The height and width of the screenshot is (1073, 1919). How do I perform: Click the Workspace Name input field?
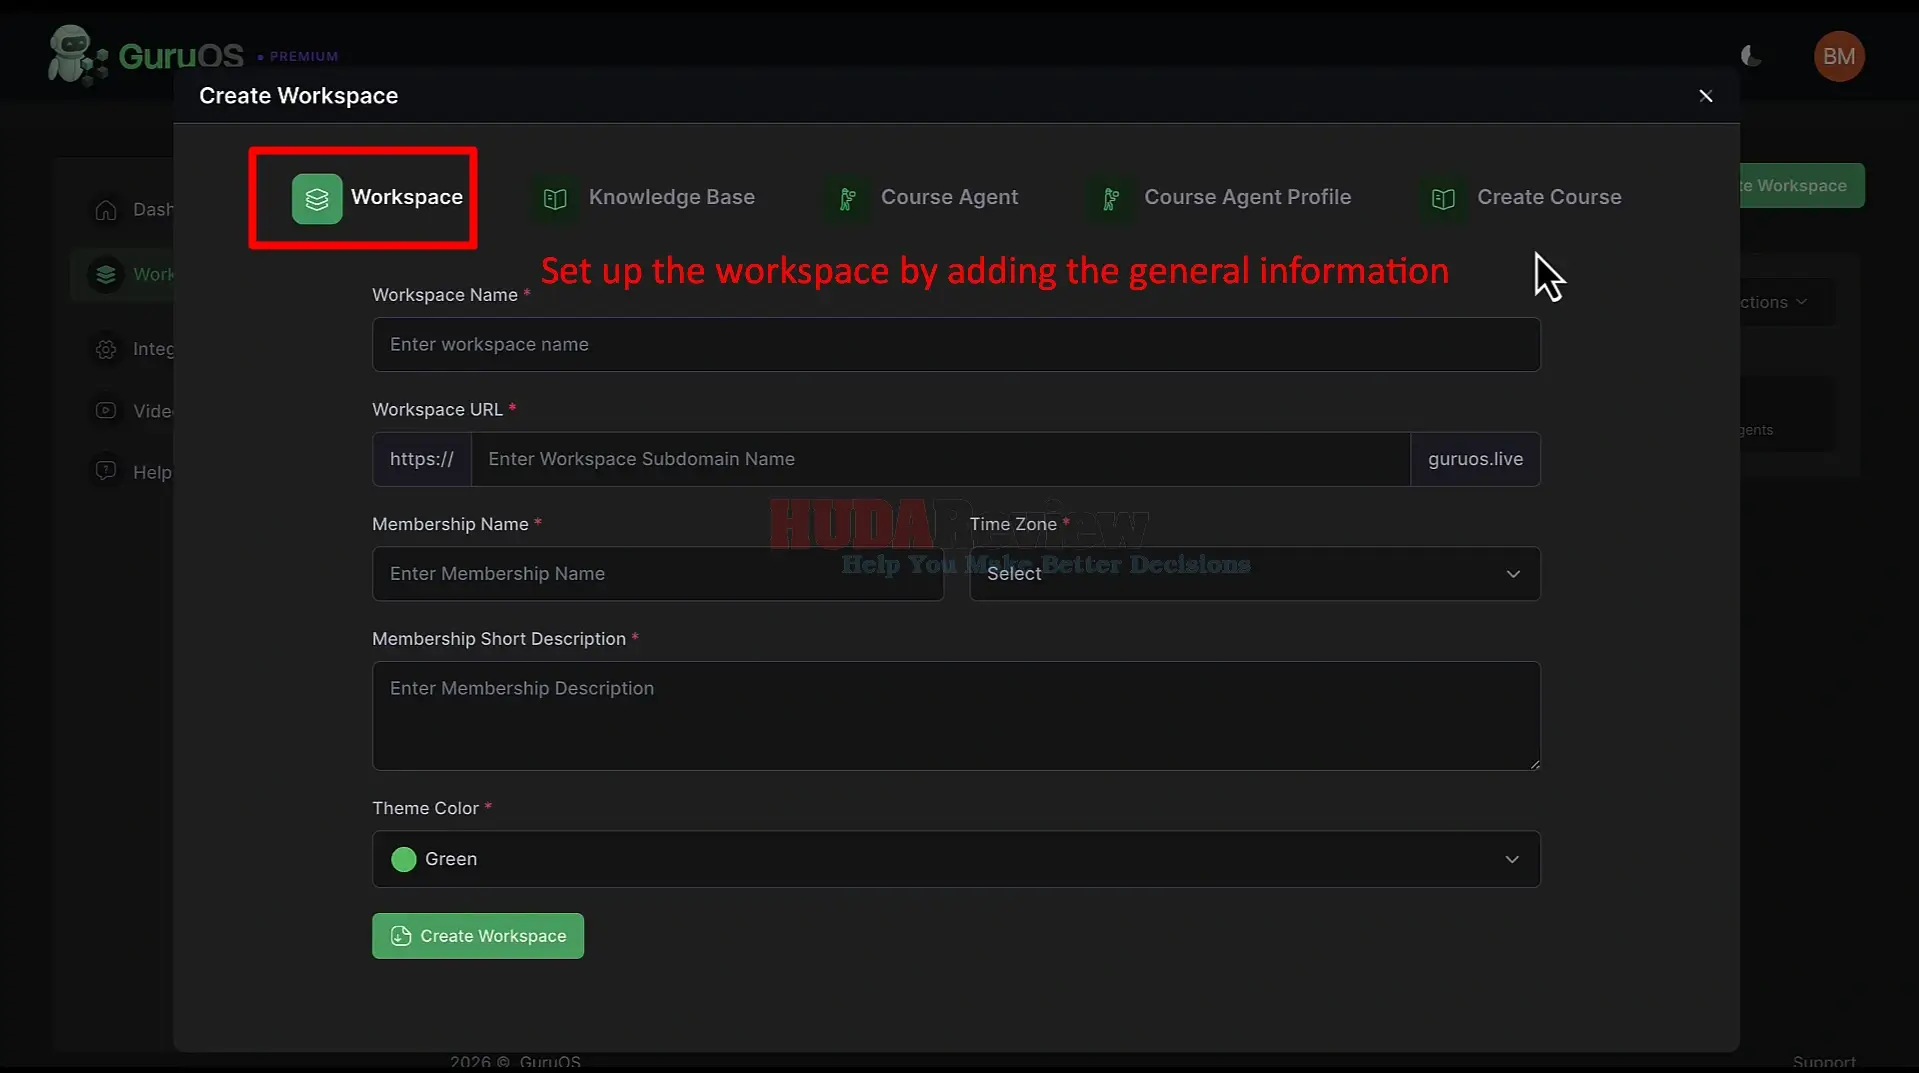coord(956,344)
